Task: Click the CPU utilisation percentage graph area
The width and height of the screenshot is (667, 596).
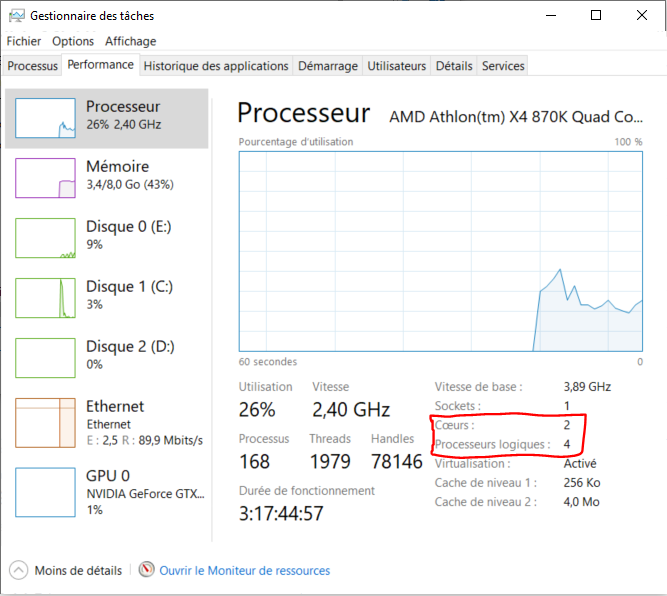Action: pyautogui.click(x=441, y=251)
